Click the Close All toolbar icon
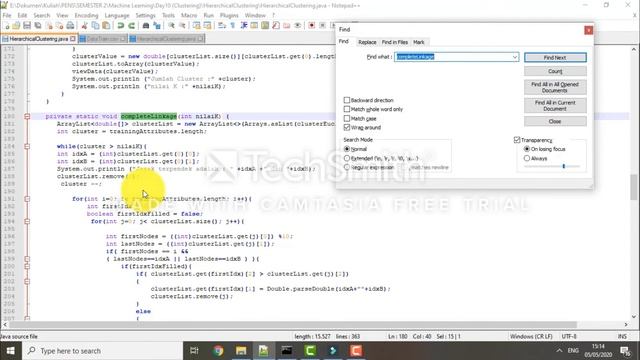This screenshot has width=640, height=360. (59, 26)
